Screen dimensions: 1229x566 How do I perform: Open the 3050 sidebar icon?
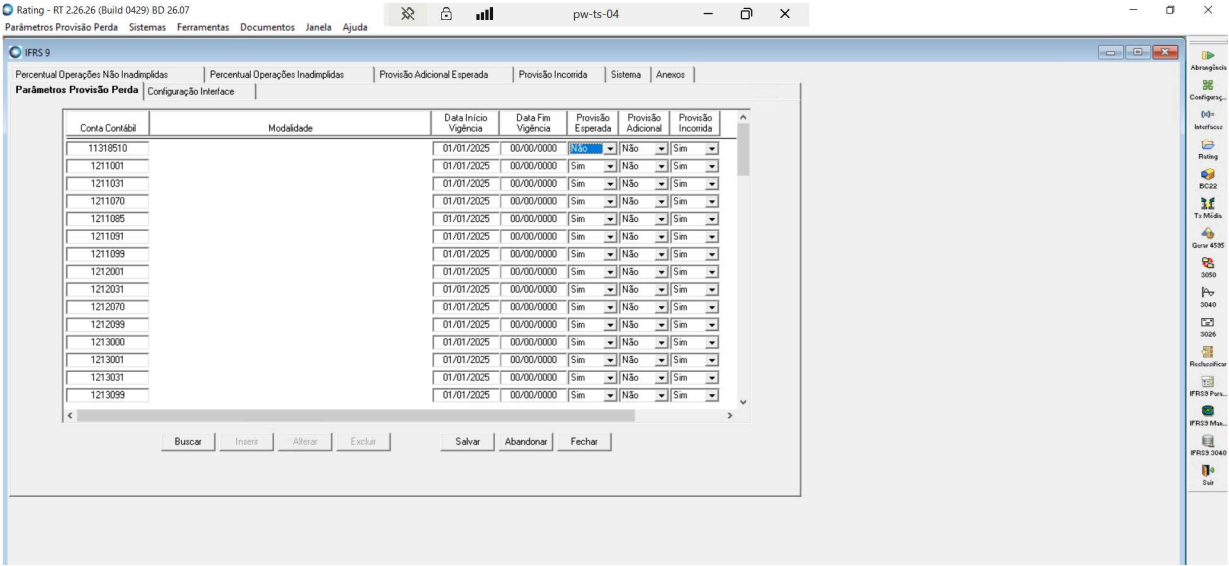pos(1208,267)
